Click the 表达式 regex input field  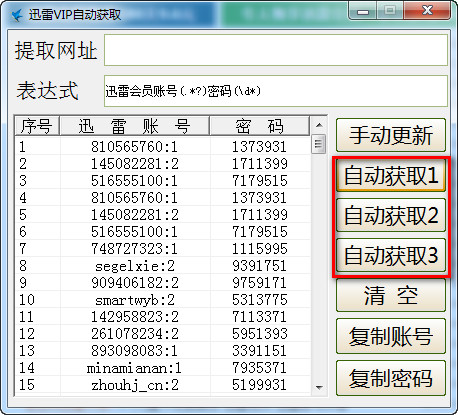[276, 91]
